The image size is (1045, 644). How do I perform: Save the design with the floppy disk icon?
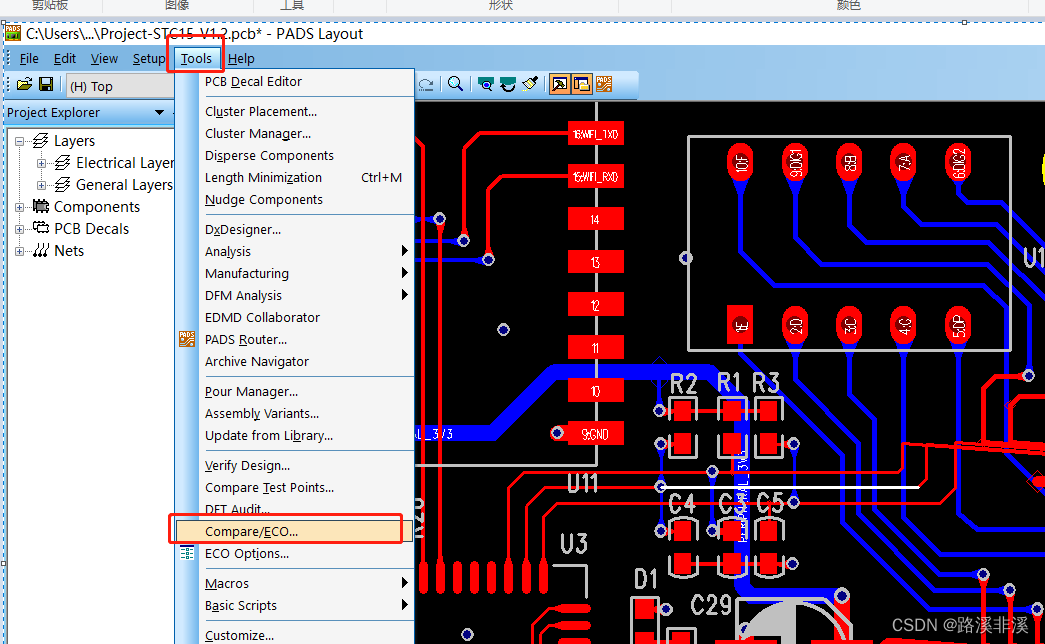[x=46, y=85]
